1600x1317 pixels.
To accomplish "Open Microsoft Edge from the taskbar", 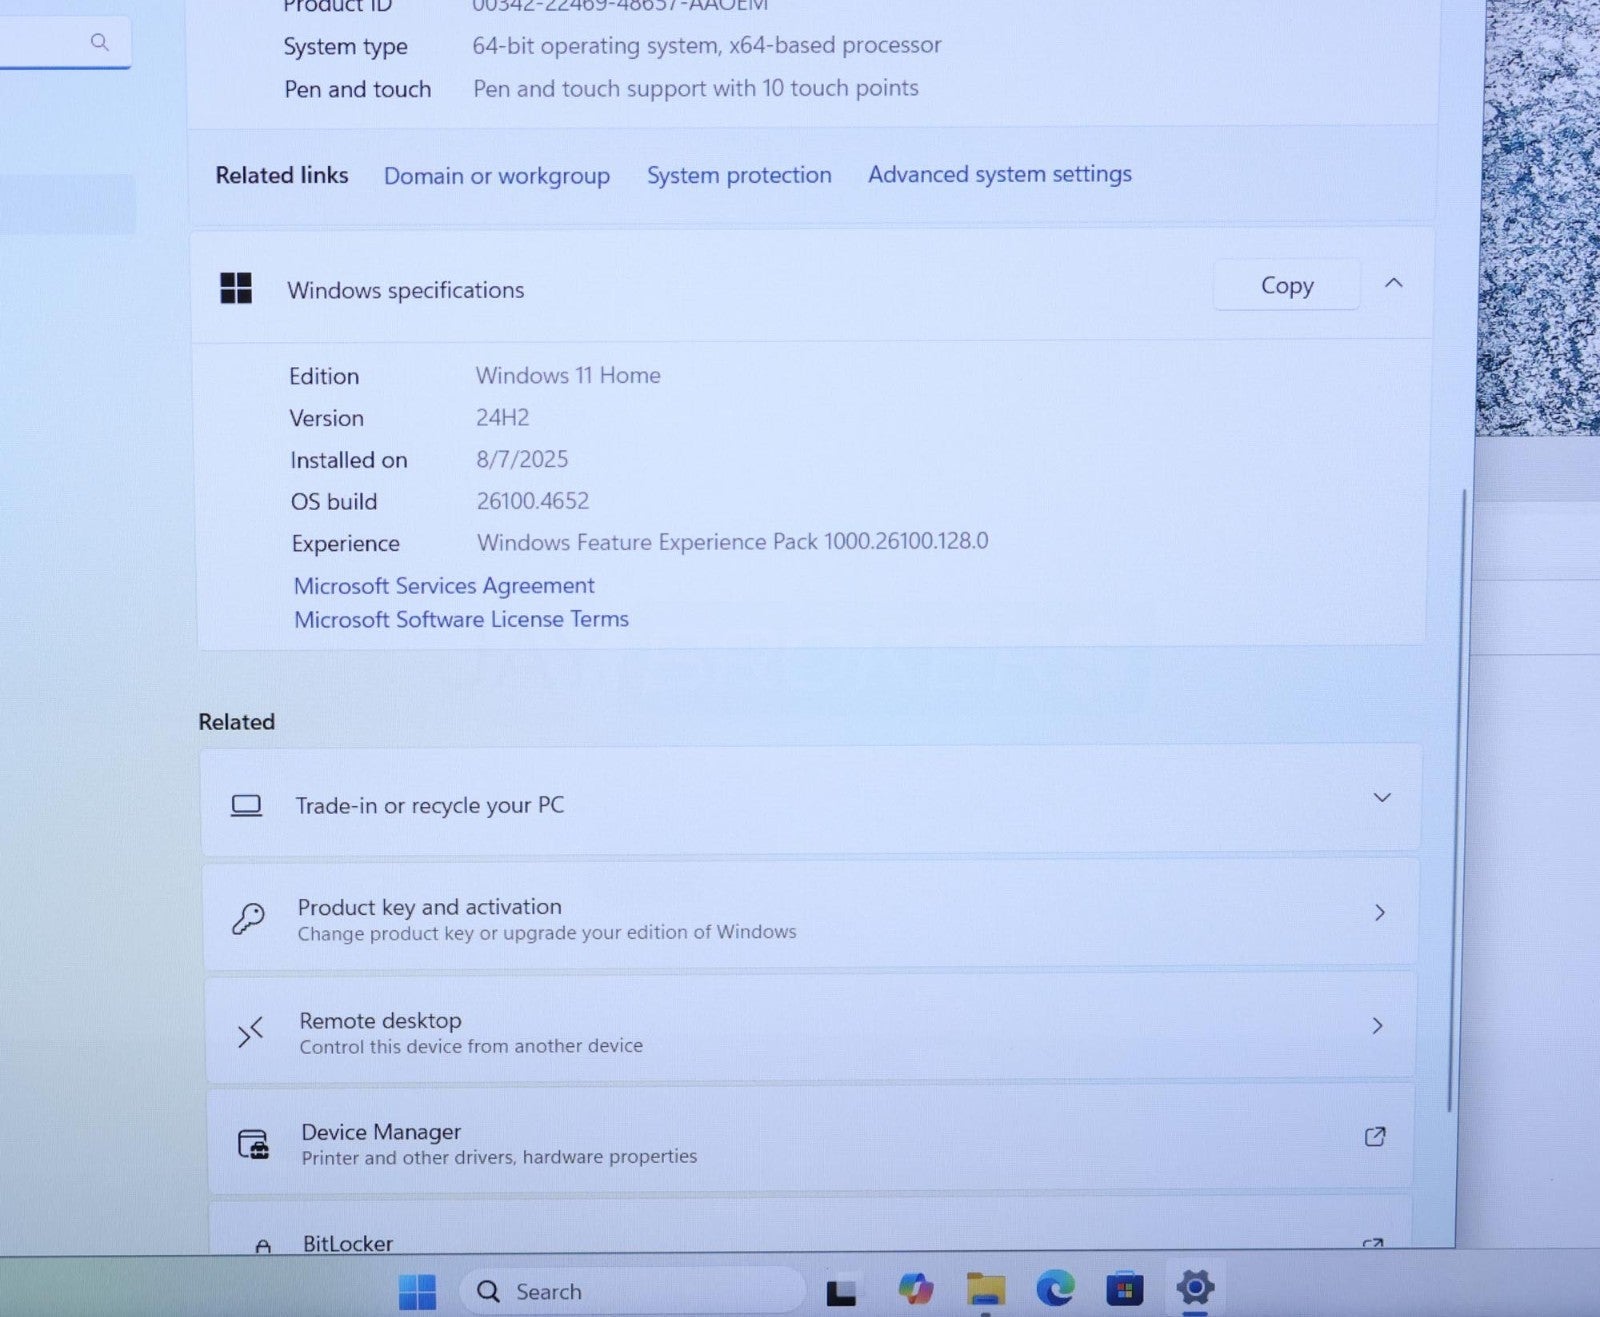I will pos(1055,1289).
